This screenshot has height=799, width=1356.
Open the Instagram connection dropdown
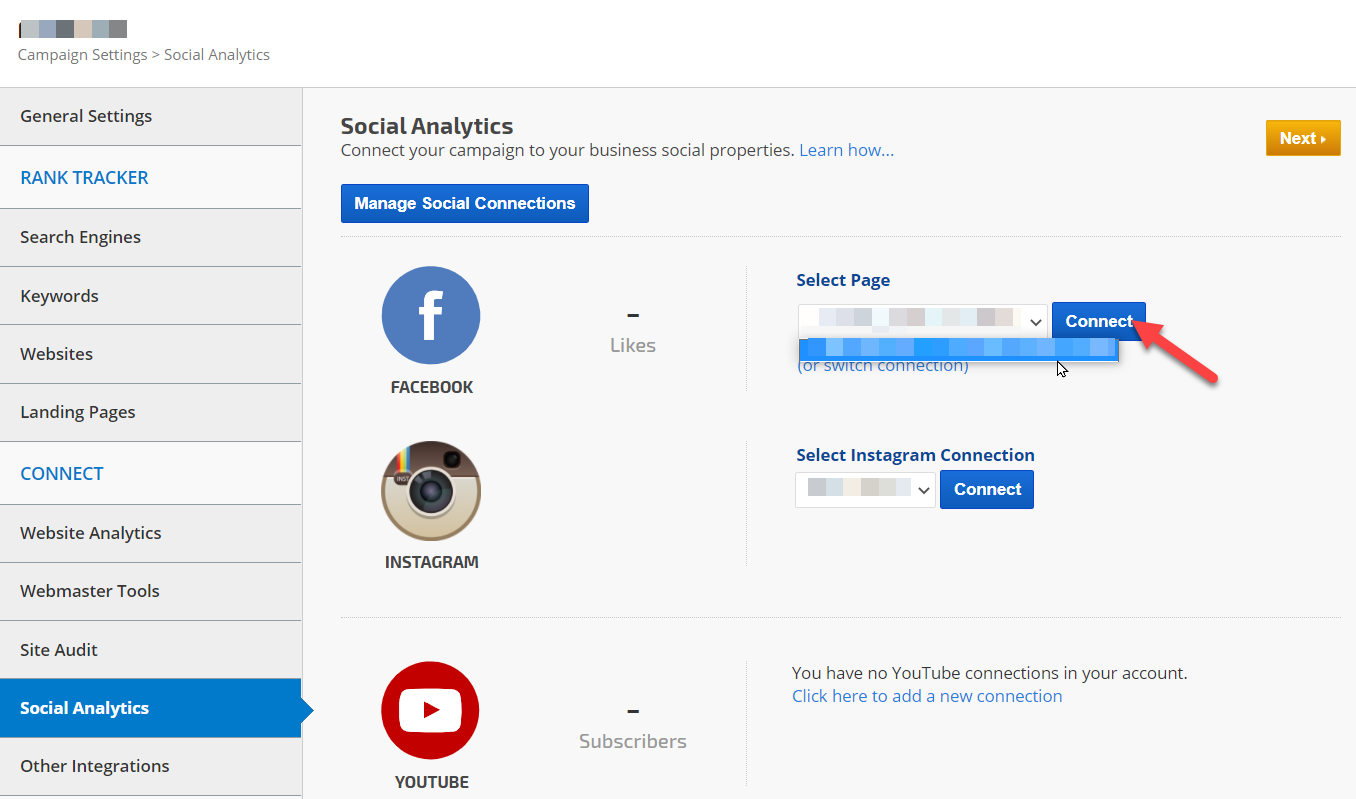865,490
